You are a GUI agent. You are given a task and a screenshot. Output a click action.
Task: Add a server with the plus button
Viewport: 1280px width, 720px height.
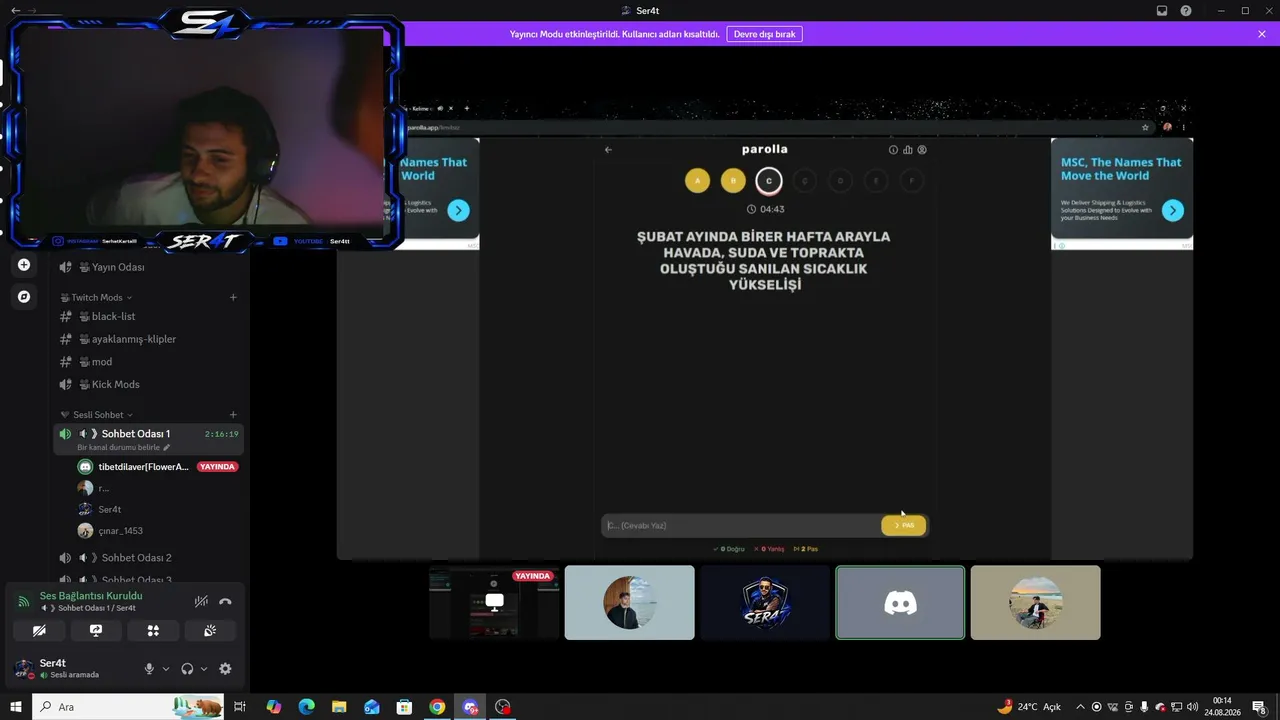point(24,265)
